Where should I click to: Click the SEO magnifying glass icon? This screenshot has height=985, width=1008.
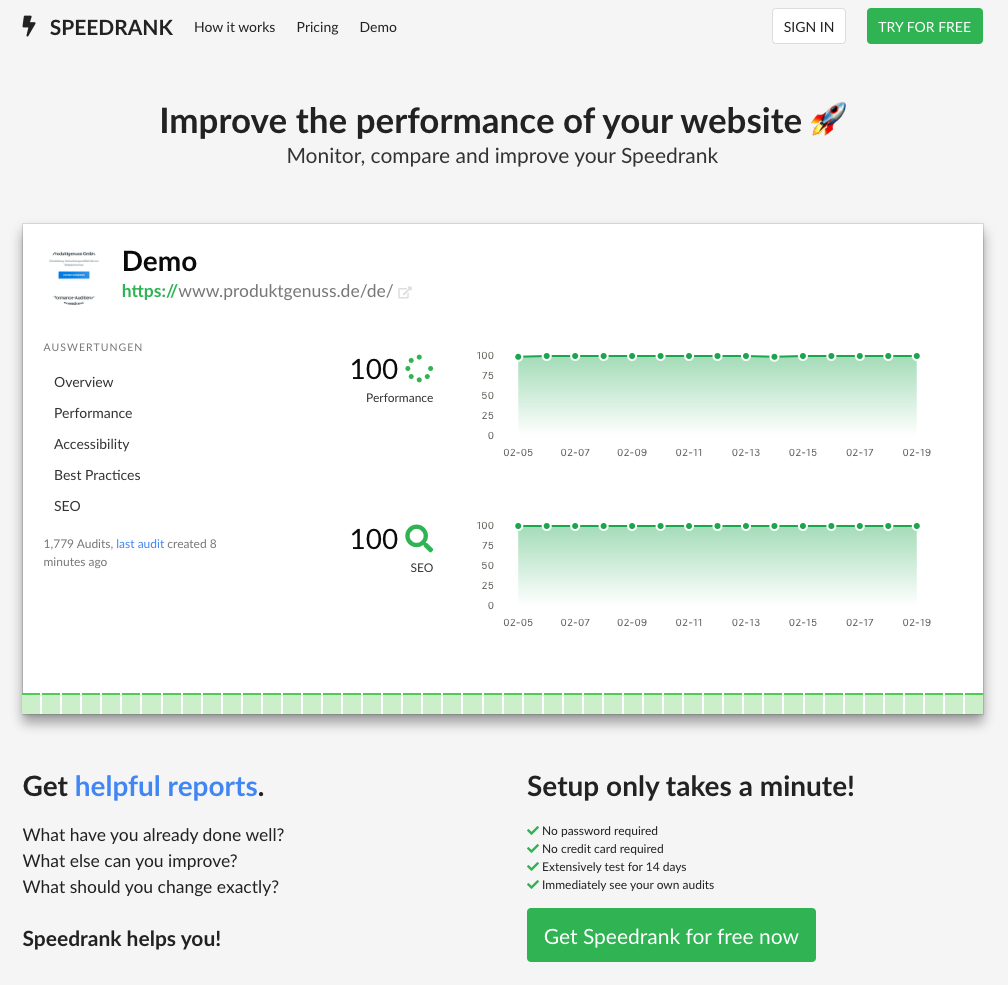[419, 539]
